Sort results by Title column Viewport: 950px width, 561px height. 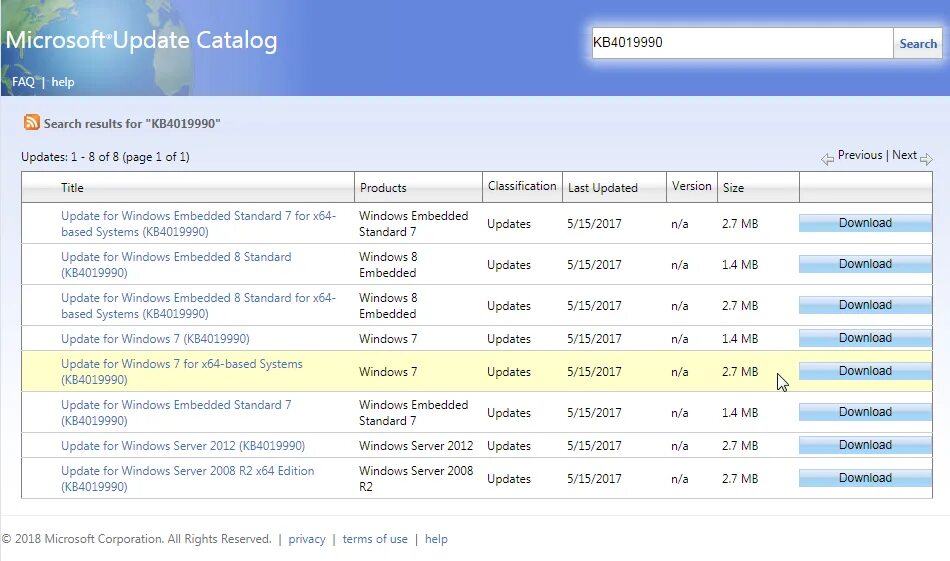(72, 188)
